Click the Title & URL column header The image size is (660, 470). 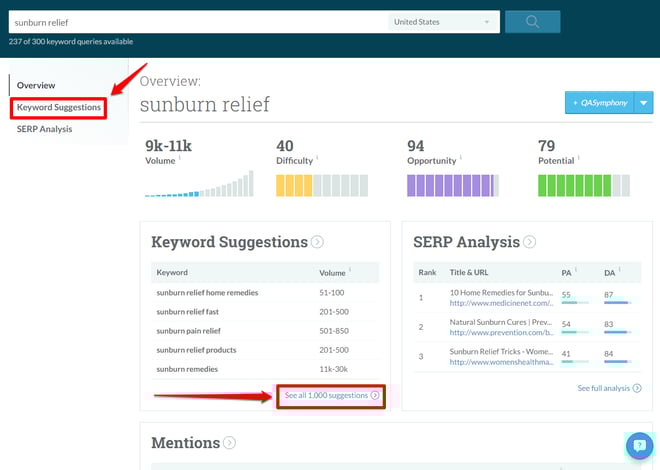[468, 273]
